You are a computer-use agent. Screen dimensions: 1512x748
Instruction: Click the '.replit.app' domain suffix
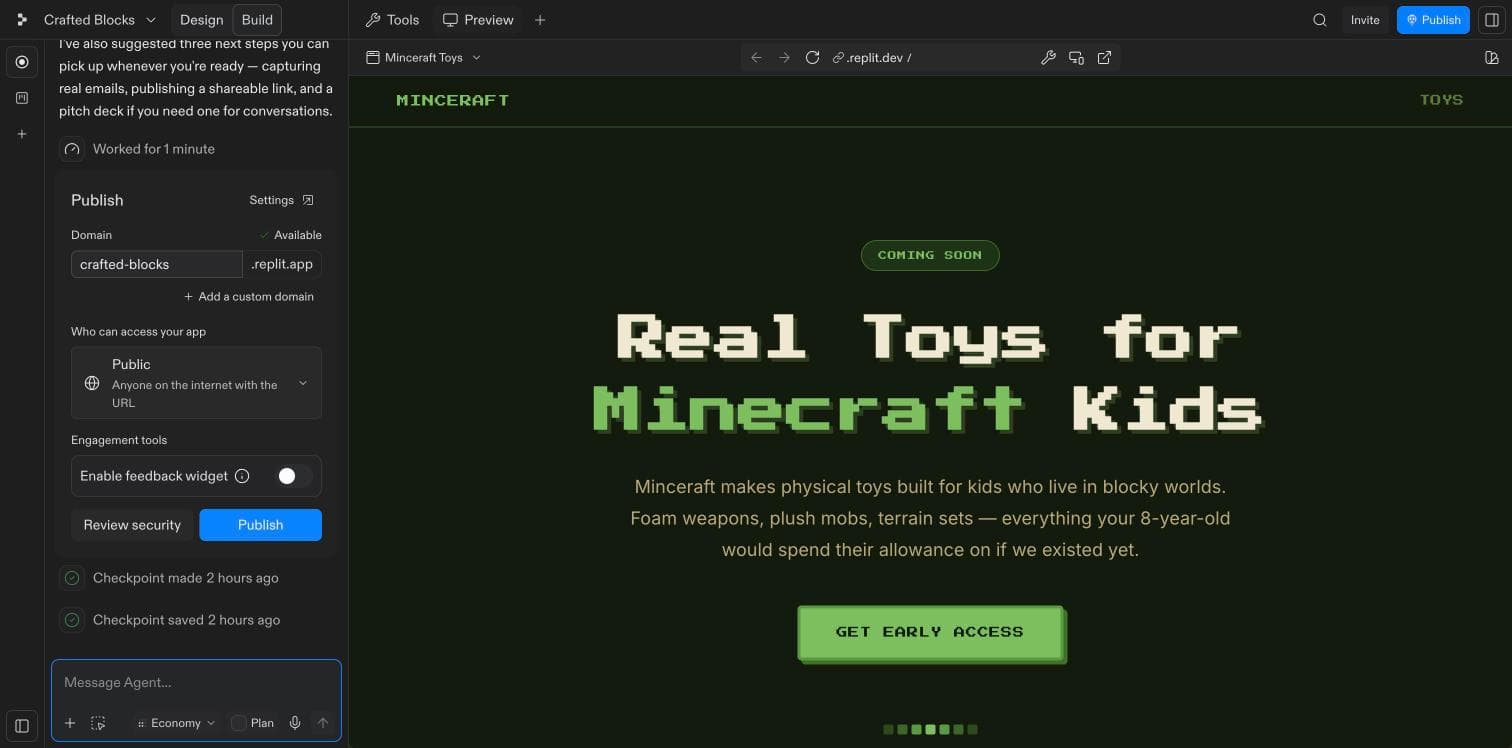pos(282,264)
